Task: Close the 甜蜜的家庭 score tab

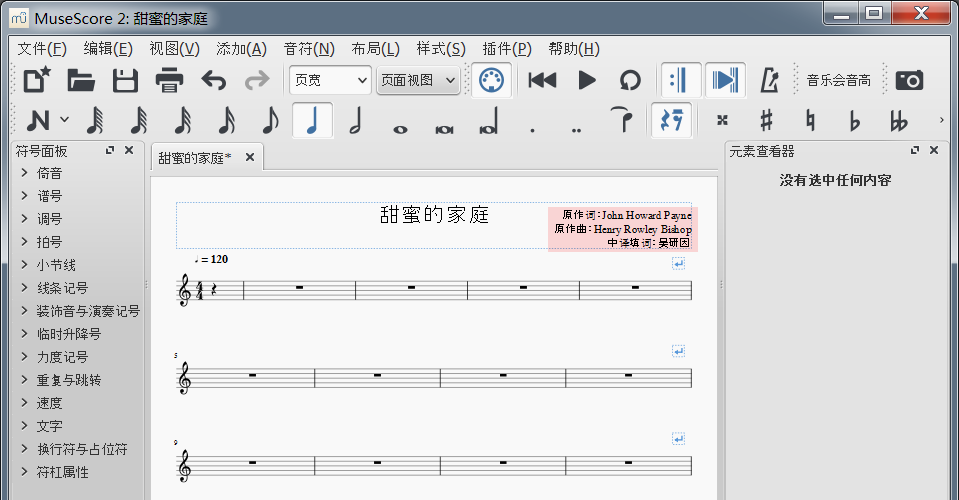Action: pyautogui.click(x=250, y=157)
